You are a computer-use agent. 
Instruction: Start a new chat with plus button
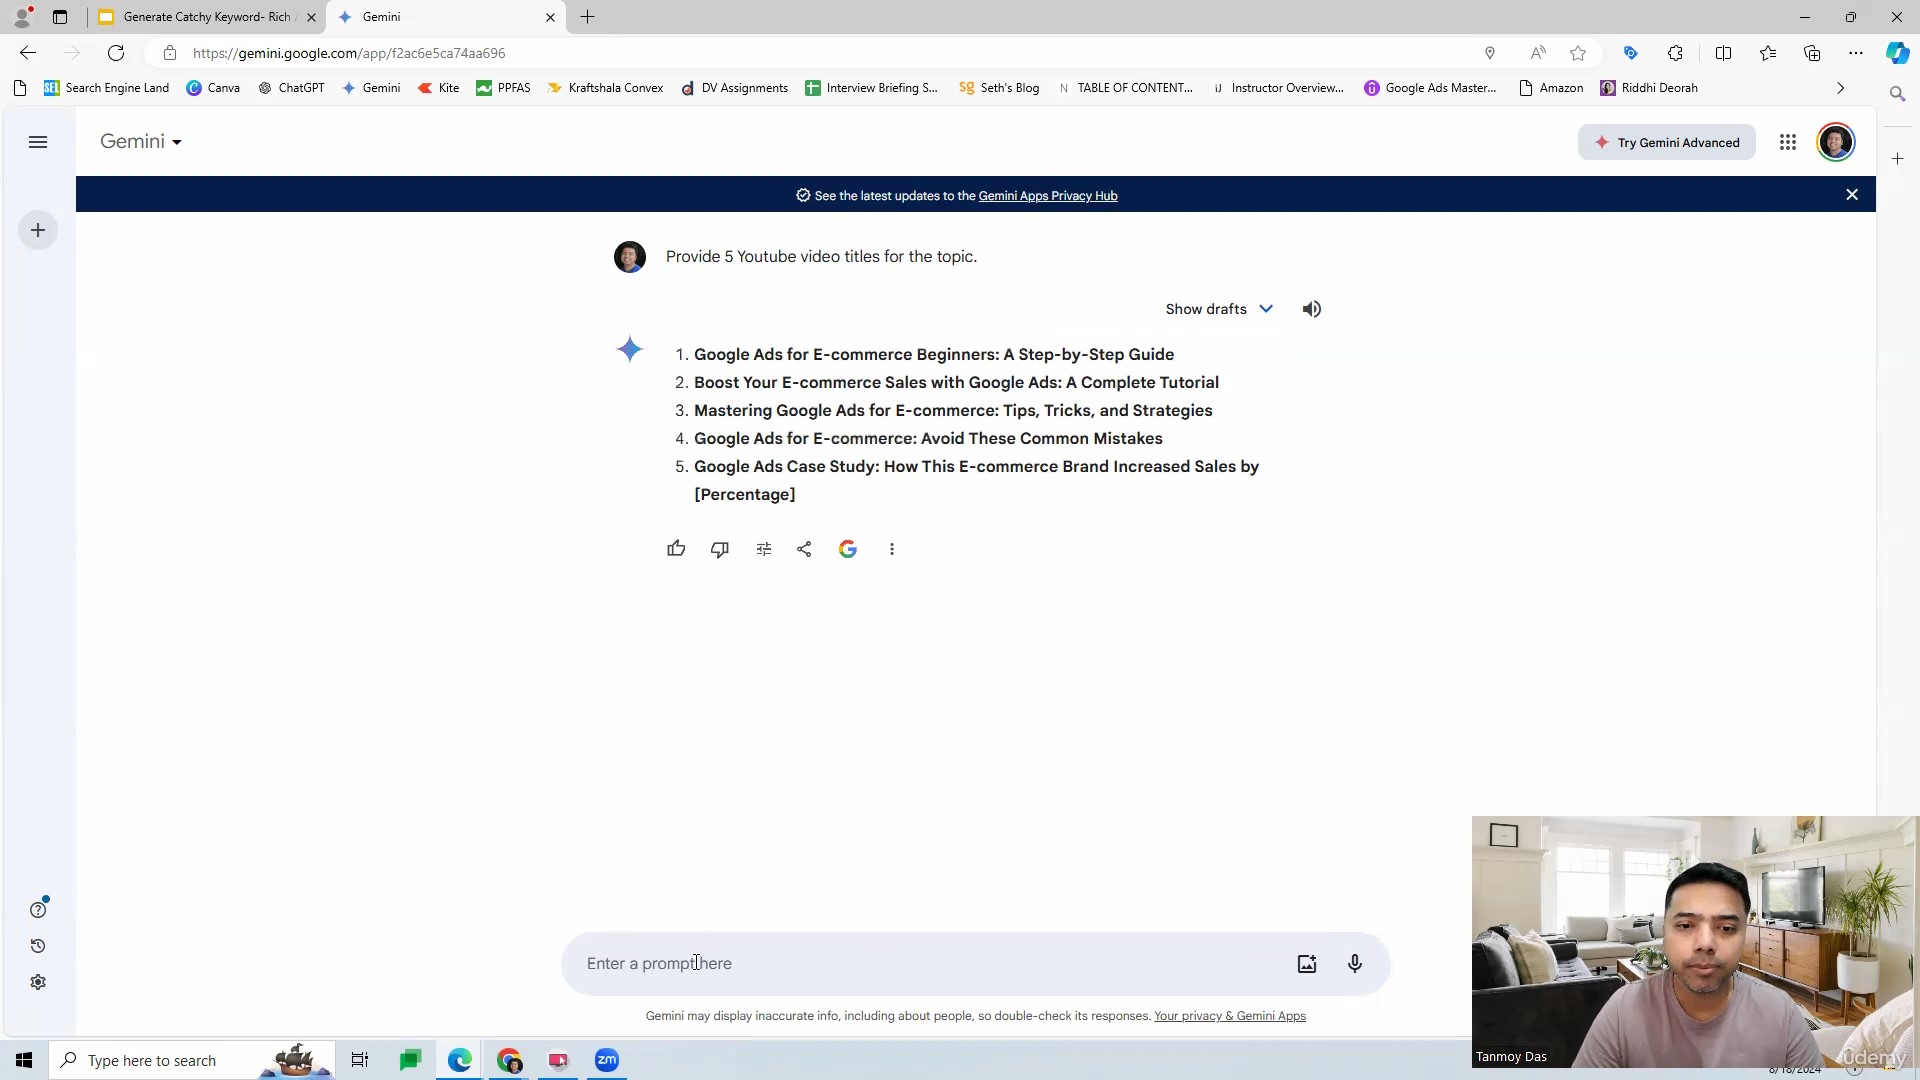[38, 230]
